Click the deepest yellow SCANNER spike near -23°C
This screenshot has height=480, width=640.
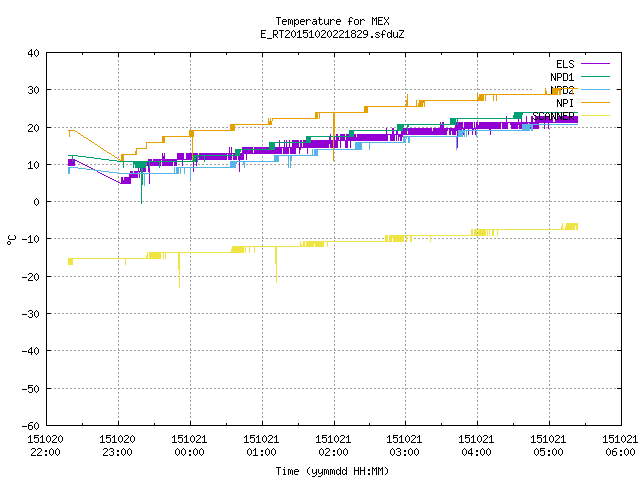179,270
